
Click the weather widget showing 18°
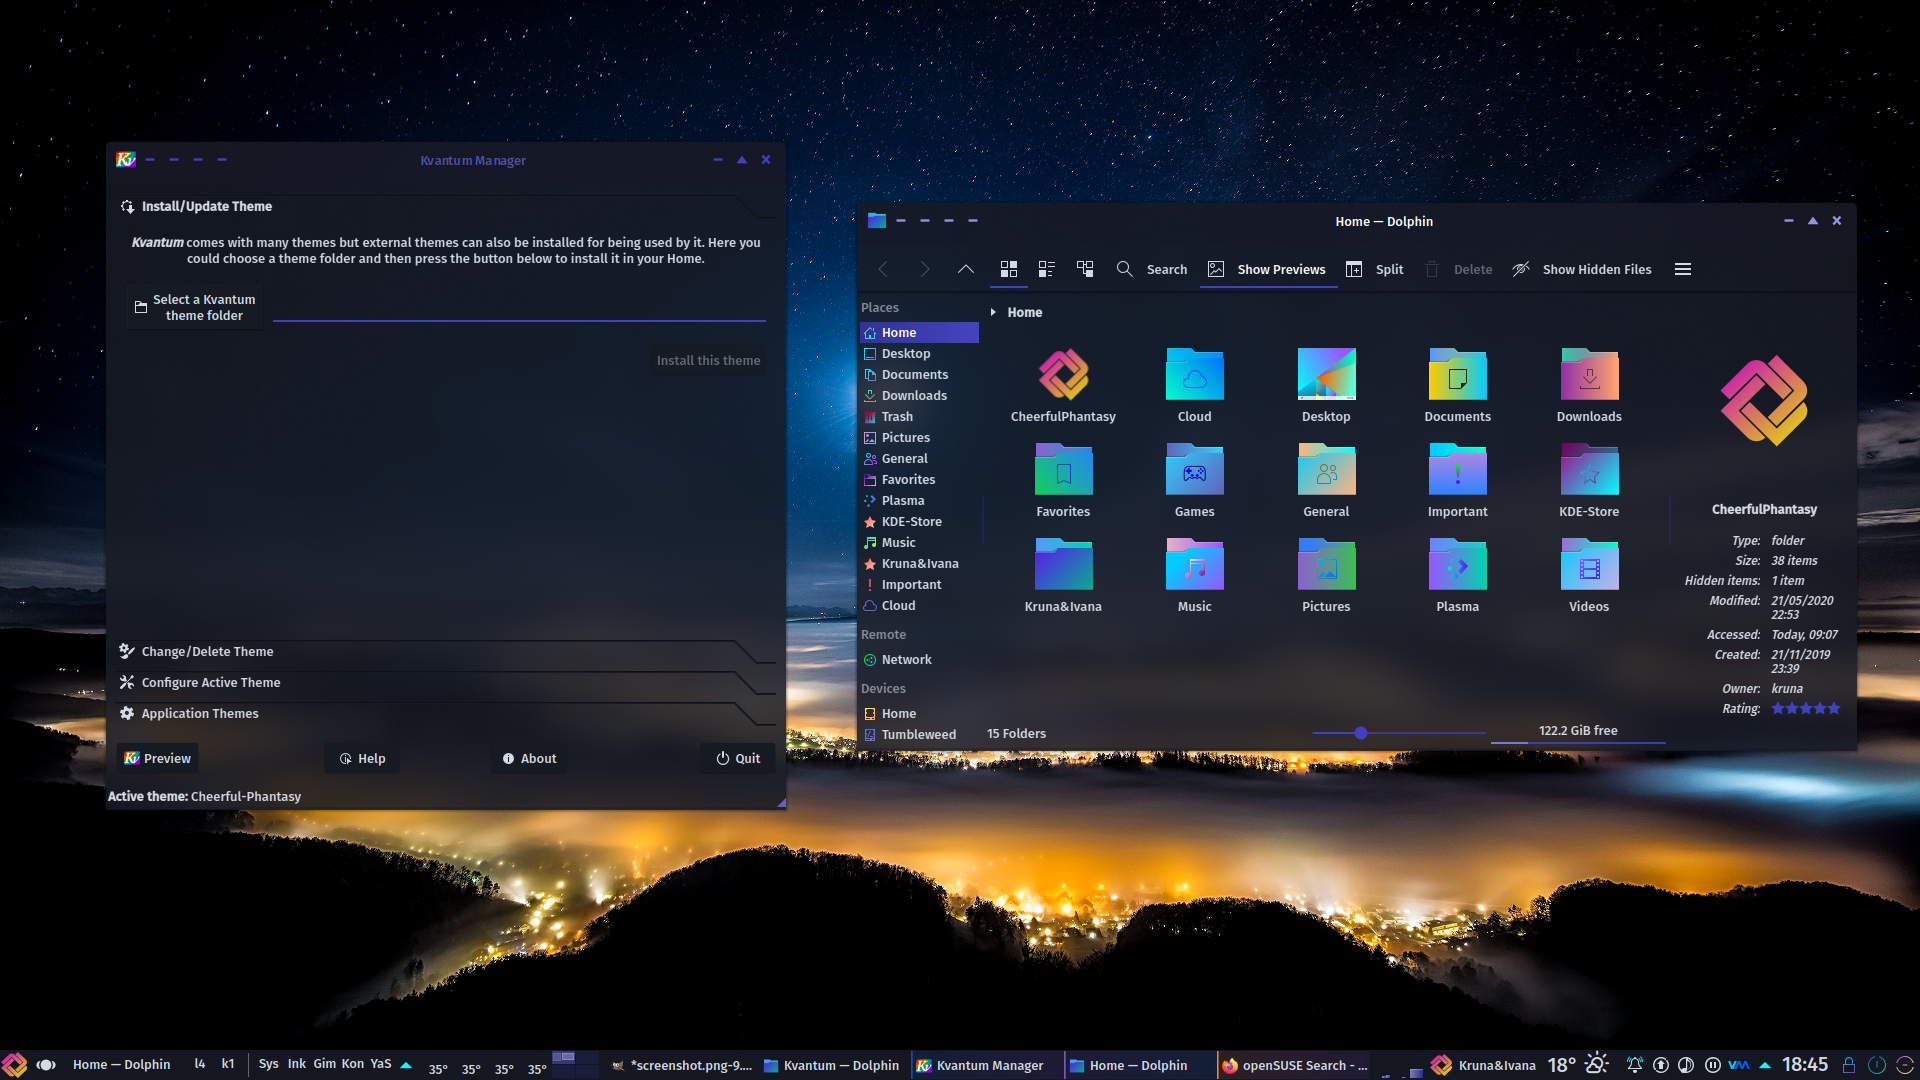pyautogui.click(x=1578, y=1065)
